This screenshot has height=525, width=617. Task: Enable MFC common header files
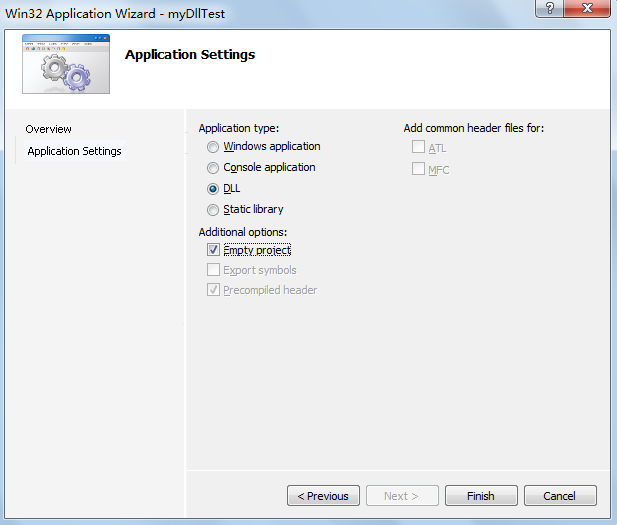click(x=418, y=168)
